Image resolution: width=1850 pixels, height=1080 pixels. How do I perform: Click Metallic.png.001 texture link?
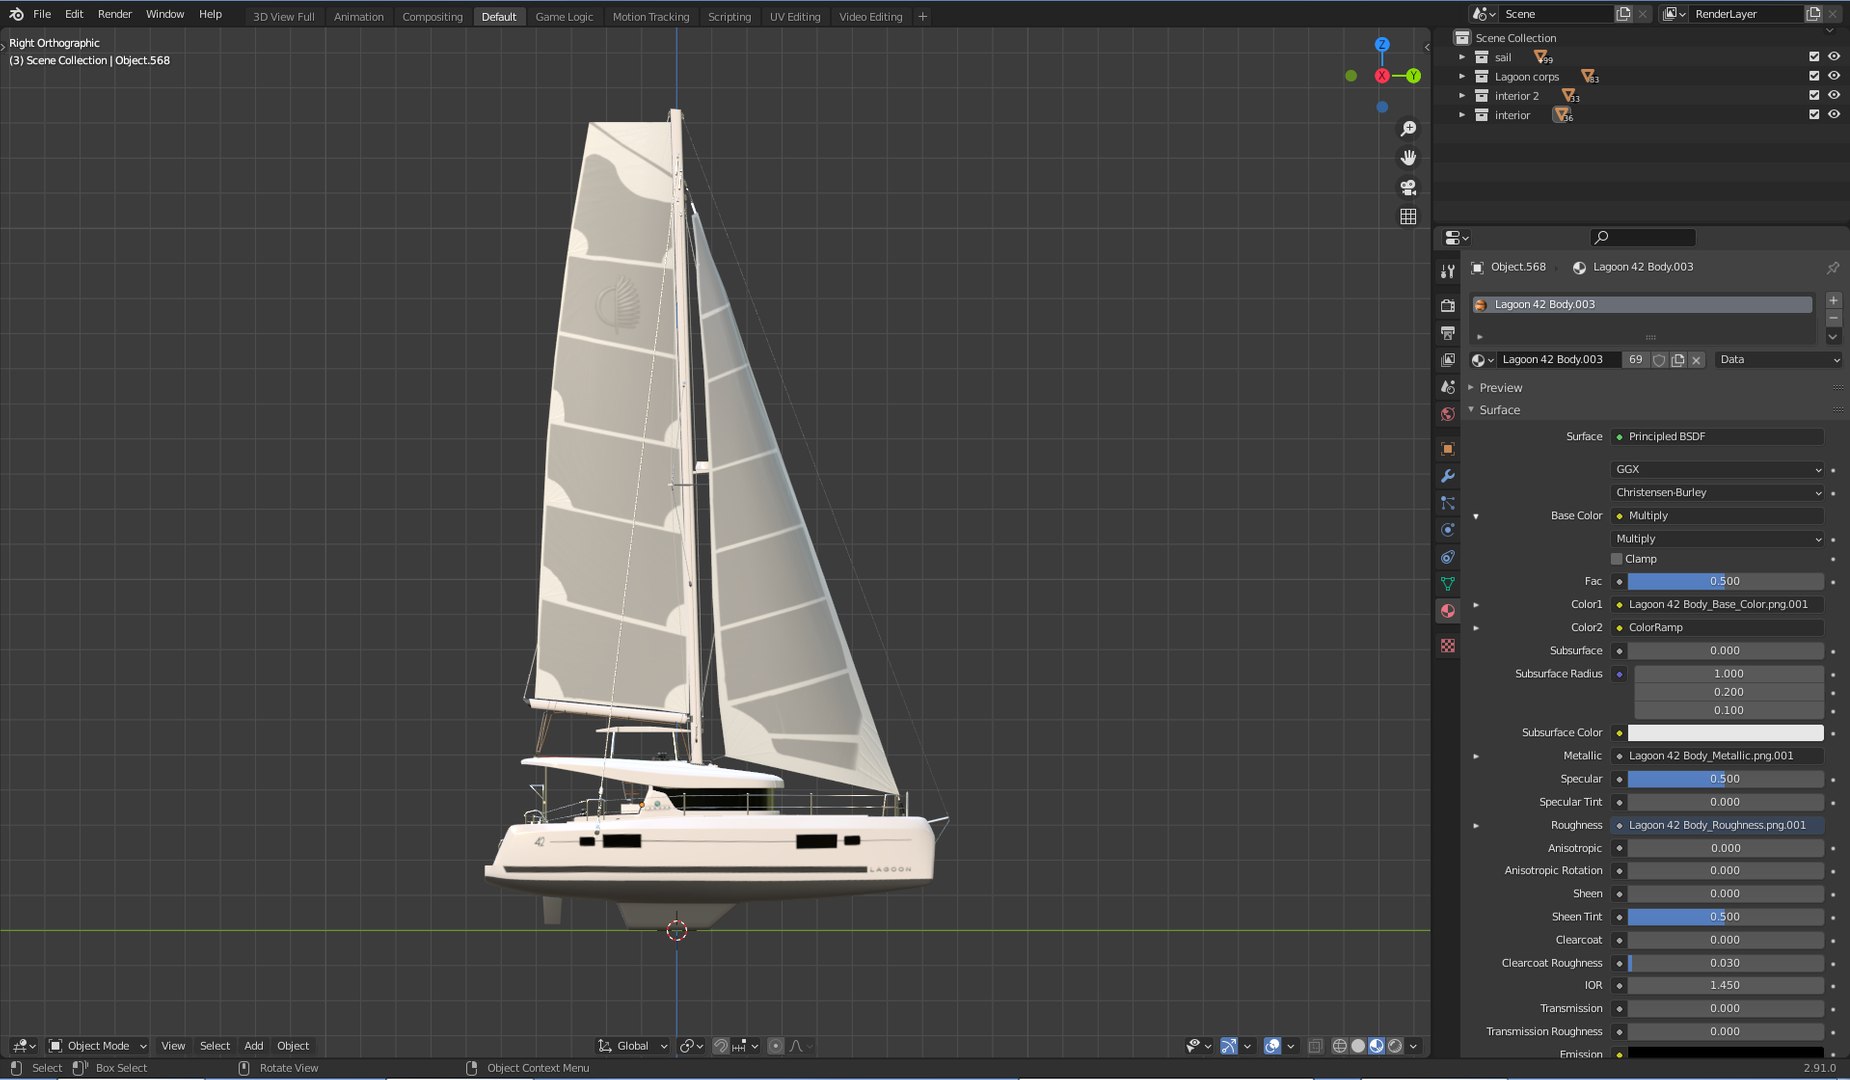1717,756
